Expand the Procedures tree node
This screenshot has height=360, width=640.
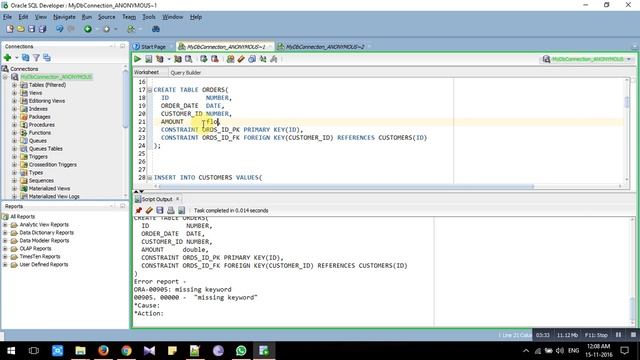pyautogui.click(x=14, y=125)
